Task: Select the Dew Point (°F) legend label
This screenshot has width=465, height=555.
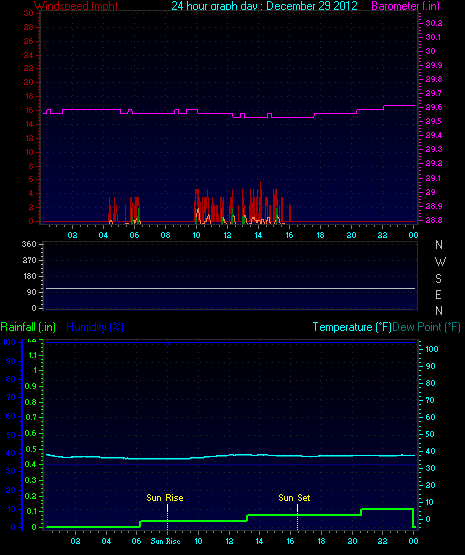Action: (426, 327)
